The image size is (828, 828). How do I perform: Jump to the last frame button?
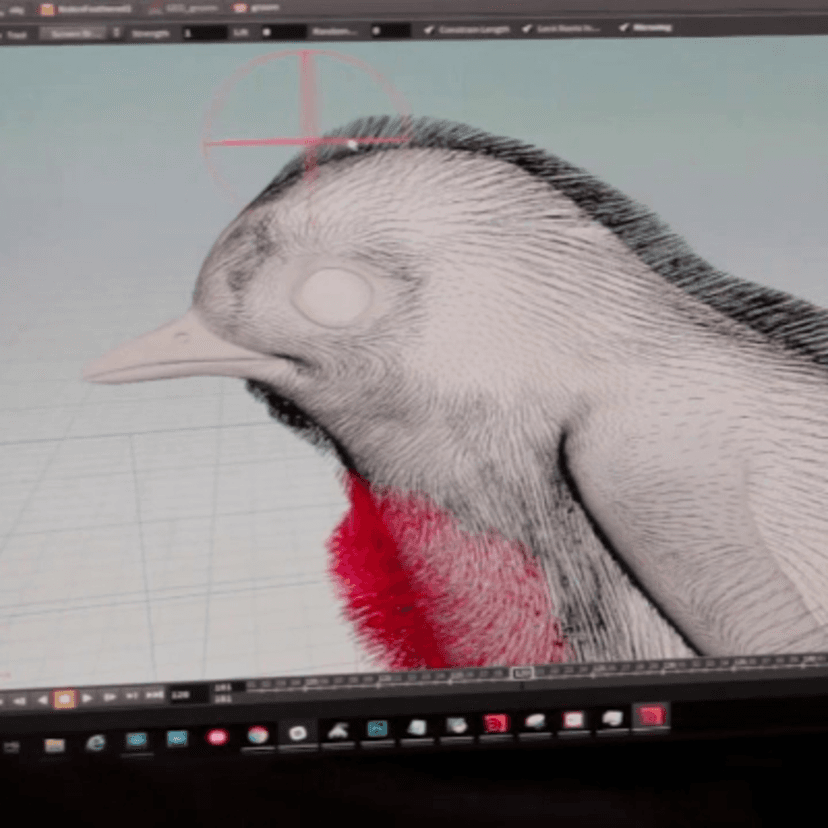click(153, 695)
